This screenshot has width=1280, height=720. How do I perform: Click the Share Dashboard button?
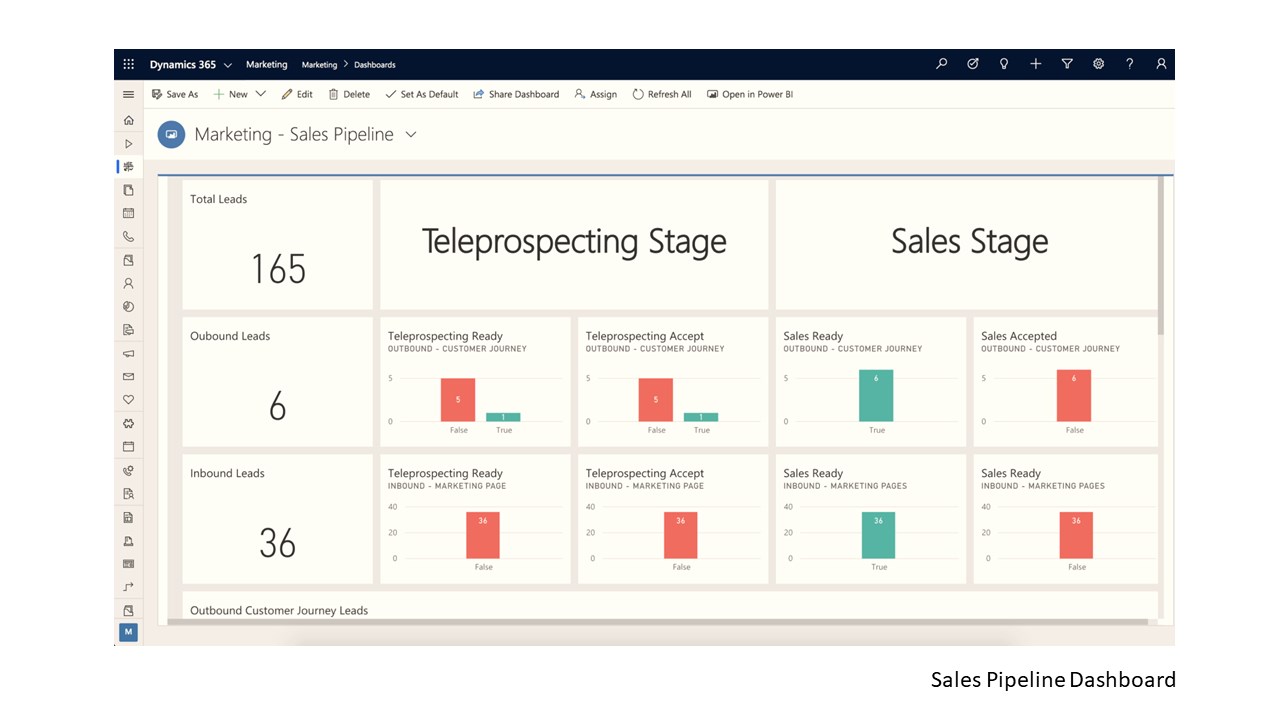[516, 94]
